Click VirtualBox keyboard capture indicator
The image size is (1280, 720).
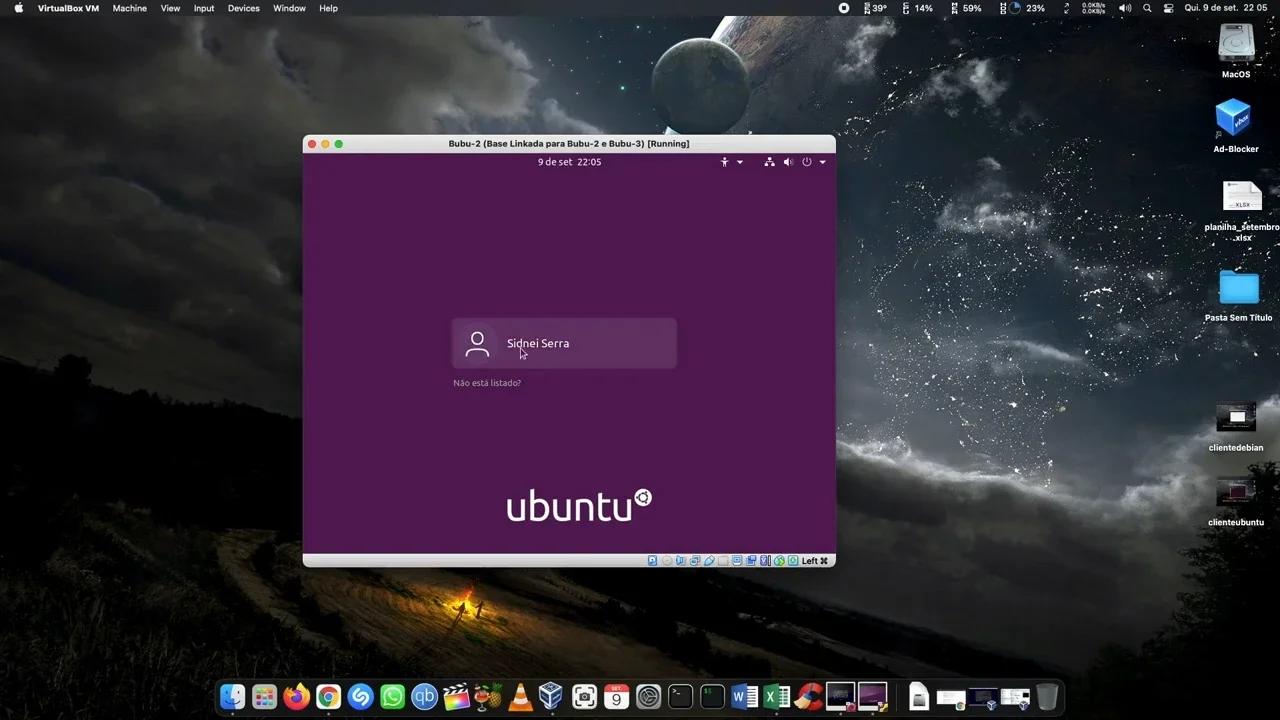pyautogui.click(x=793, y=561)
